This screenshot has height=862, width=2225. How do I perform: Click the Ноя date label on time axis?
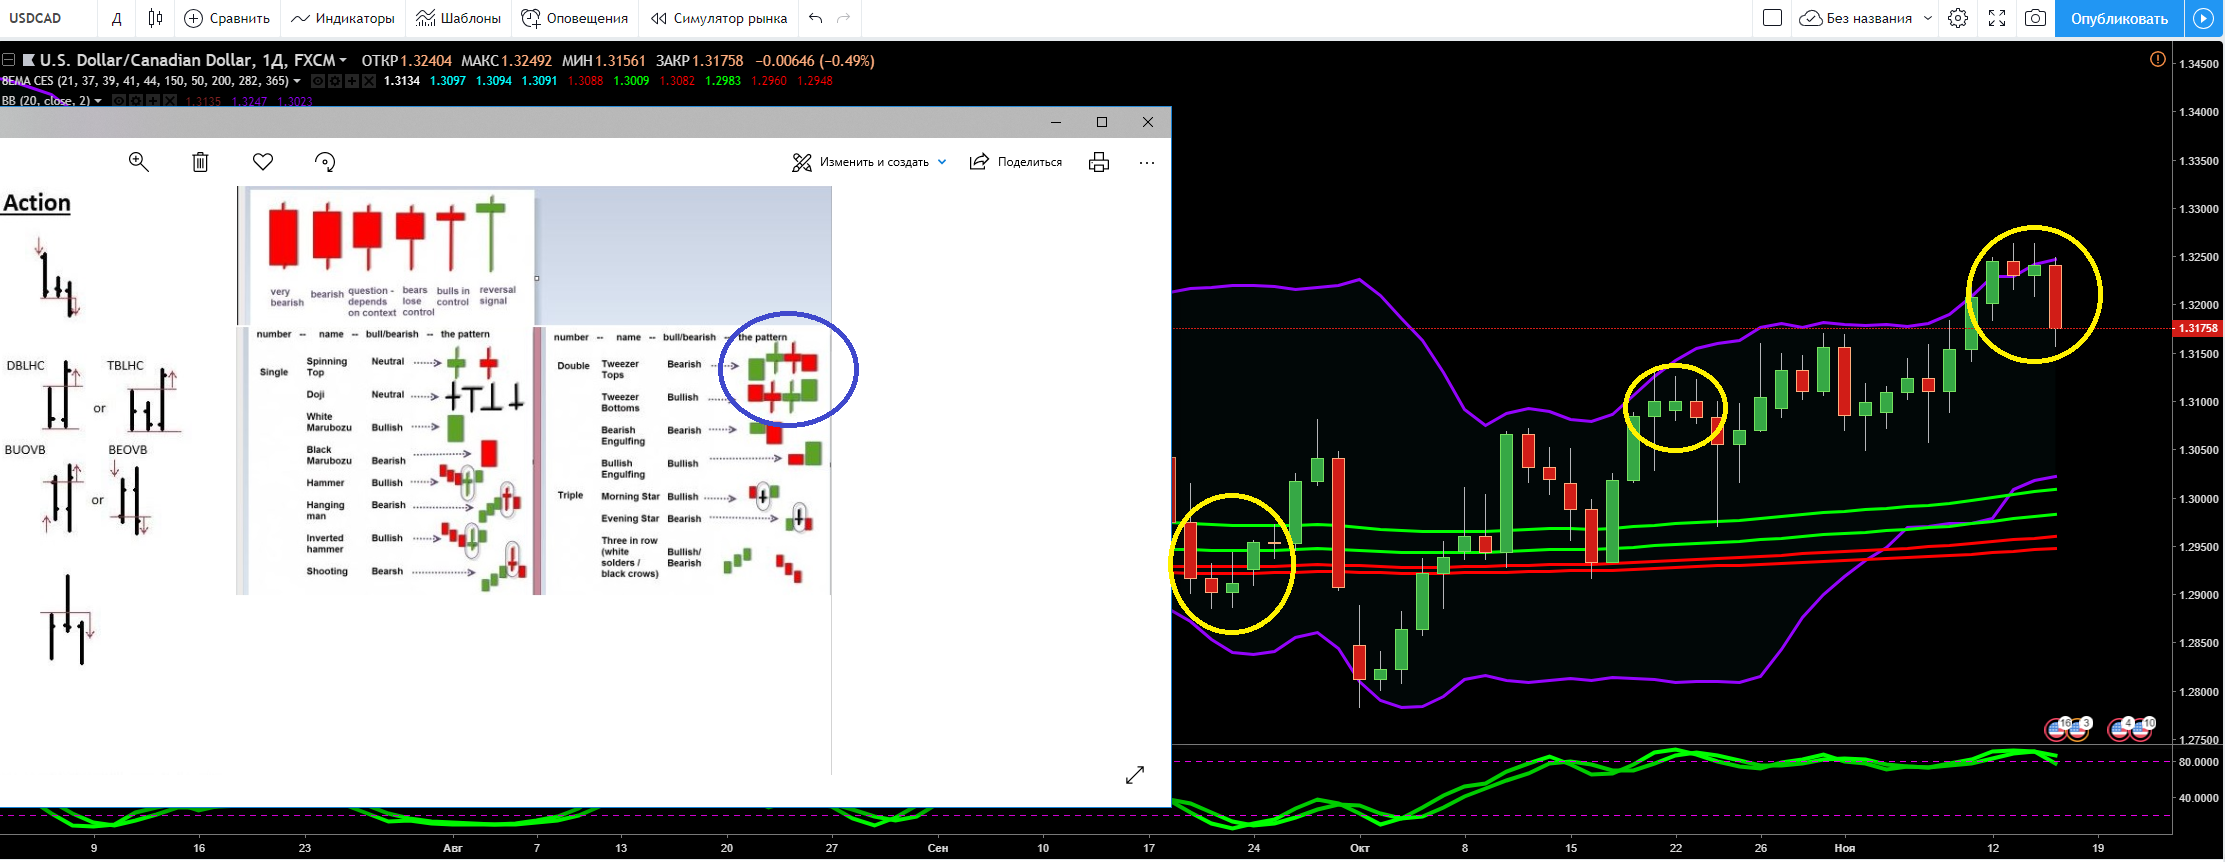1844,848
